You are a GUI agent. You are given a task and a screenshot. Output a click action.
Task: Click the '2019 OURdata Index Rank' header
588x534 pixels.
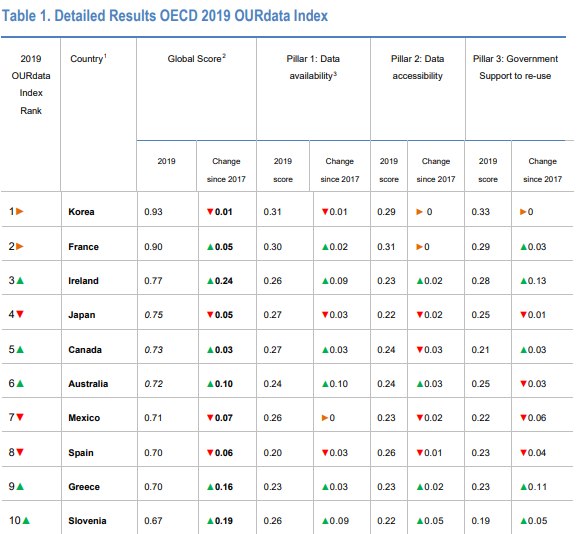click(x=31, y=84)
